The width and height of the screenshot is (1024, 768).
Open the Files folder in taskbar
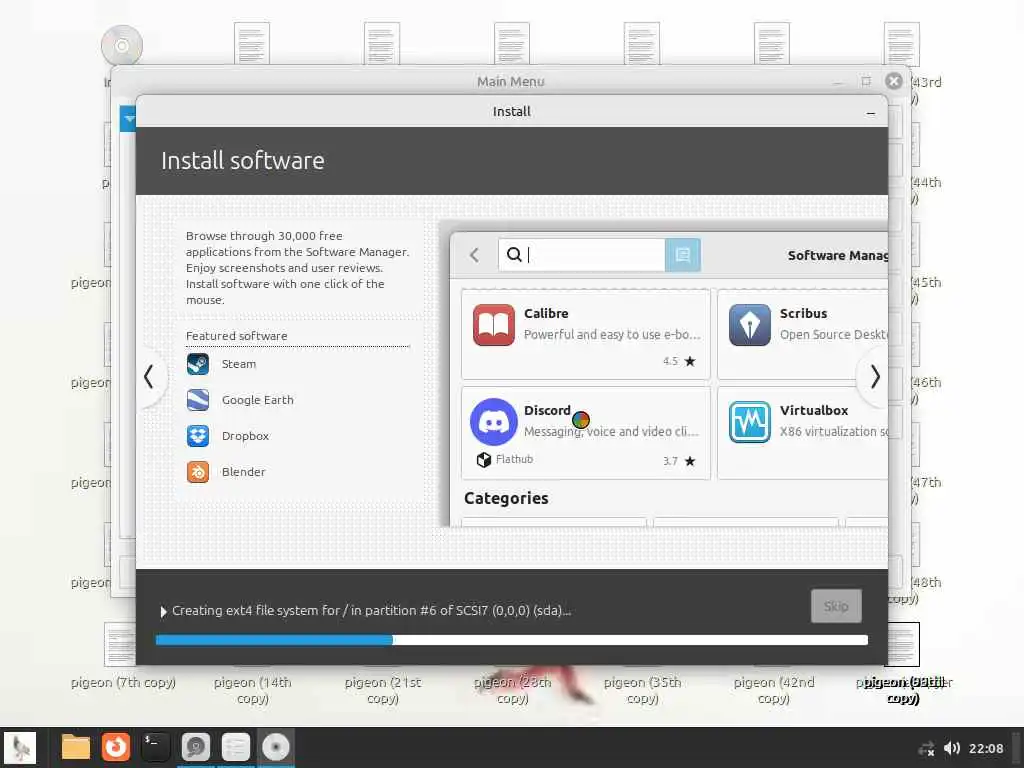[76, 747]
